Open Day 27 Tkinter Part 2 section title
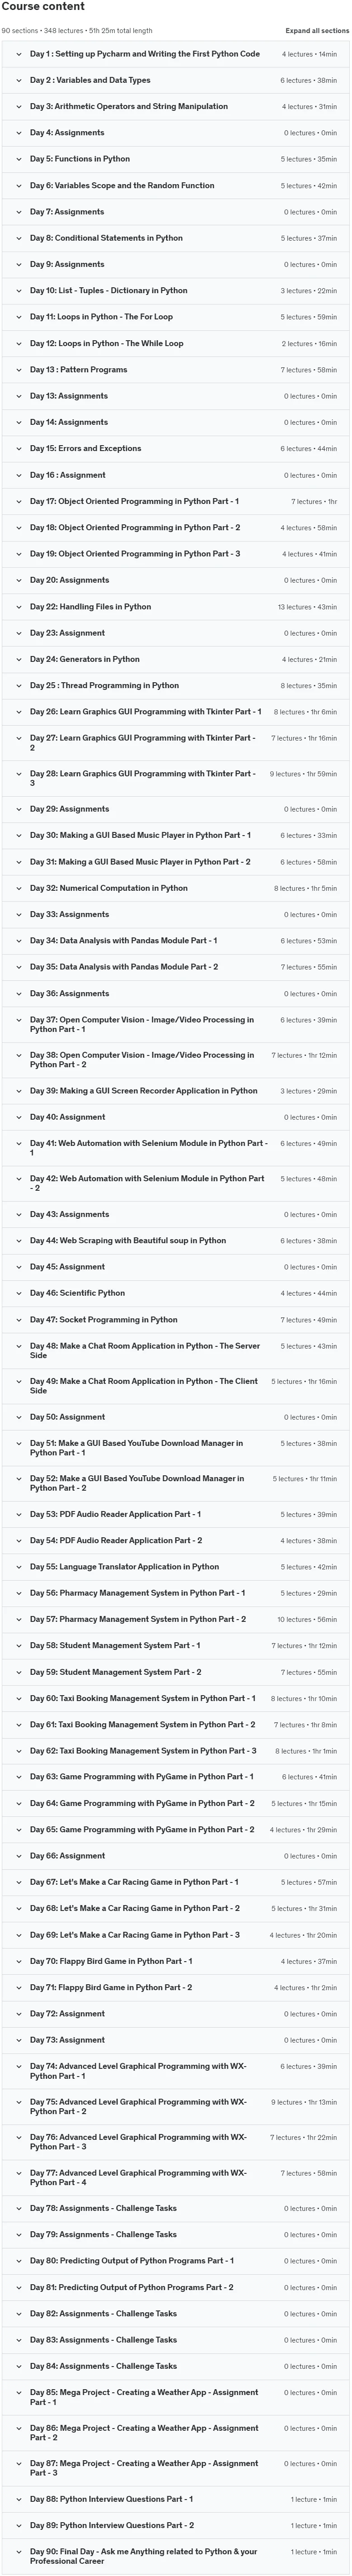Viewport: 352px width, 2576px height. click(143, 743)
